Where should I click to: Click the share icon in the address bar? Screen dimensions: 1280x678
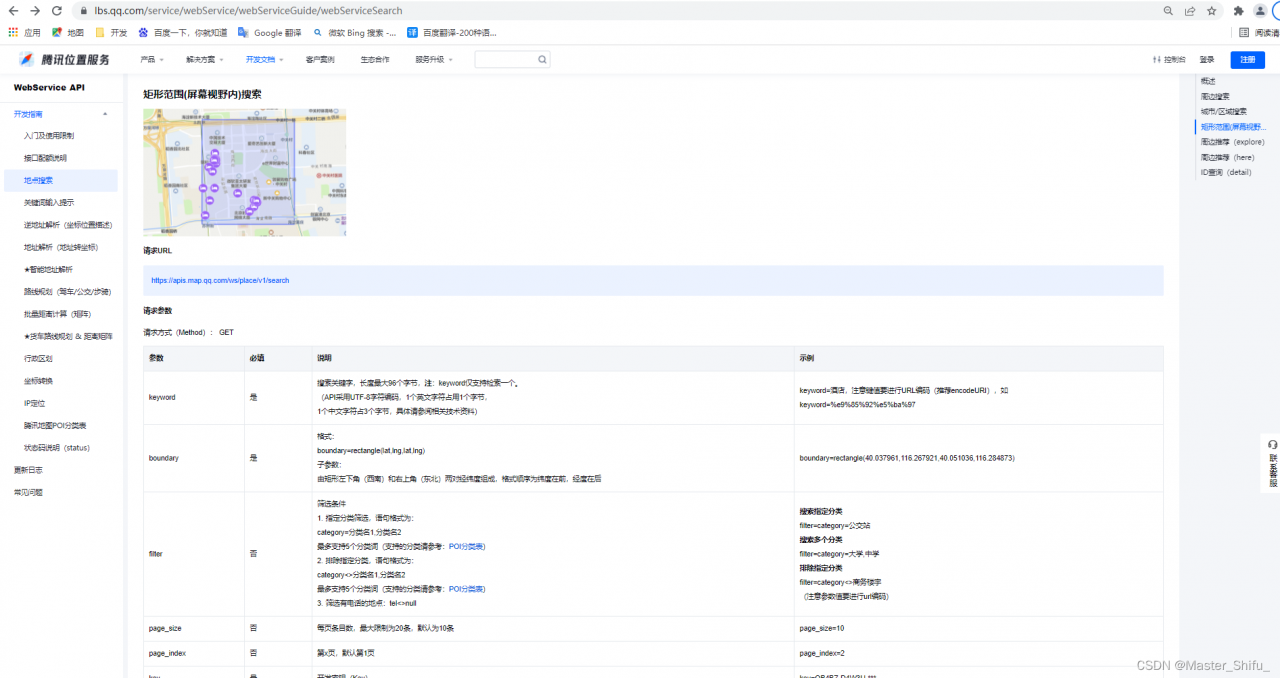pos(1190,11)
